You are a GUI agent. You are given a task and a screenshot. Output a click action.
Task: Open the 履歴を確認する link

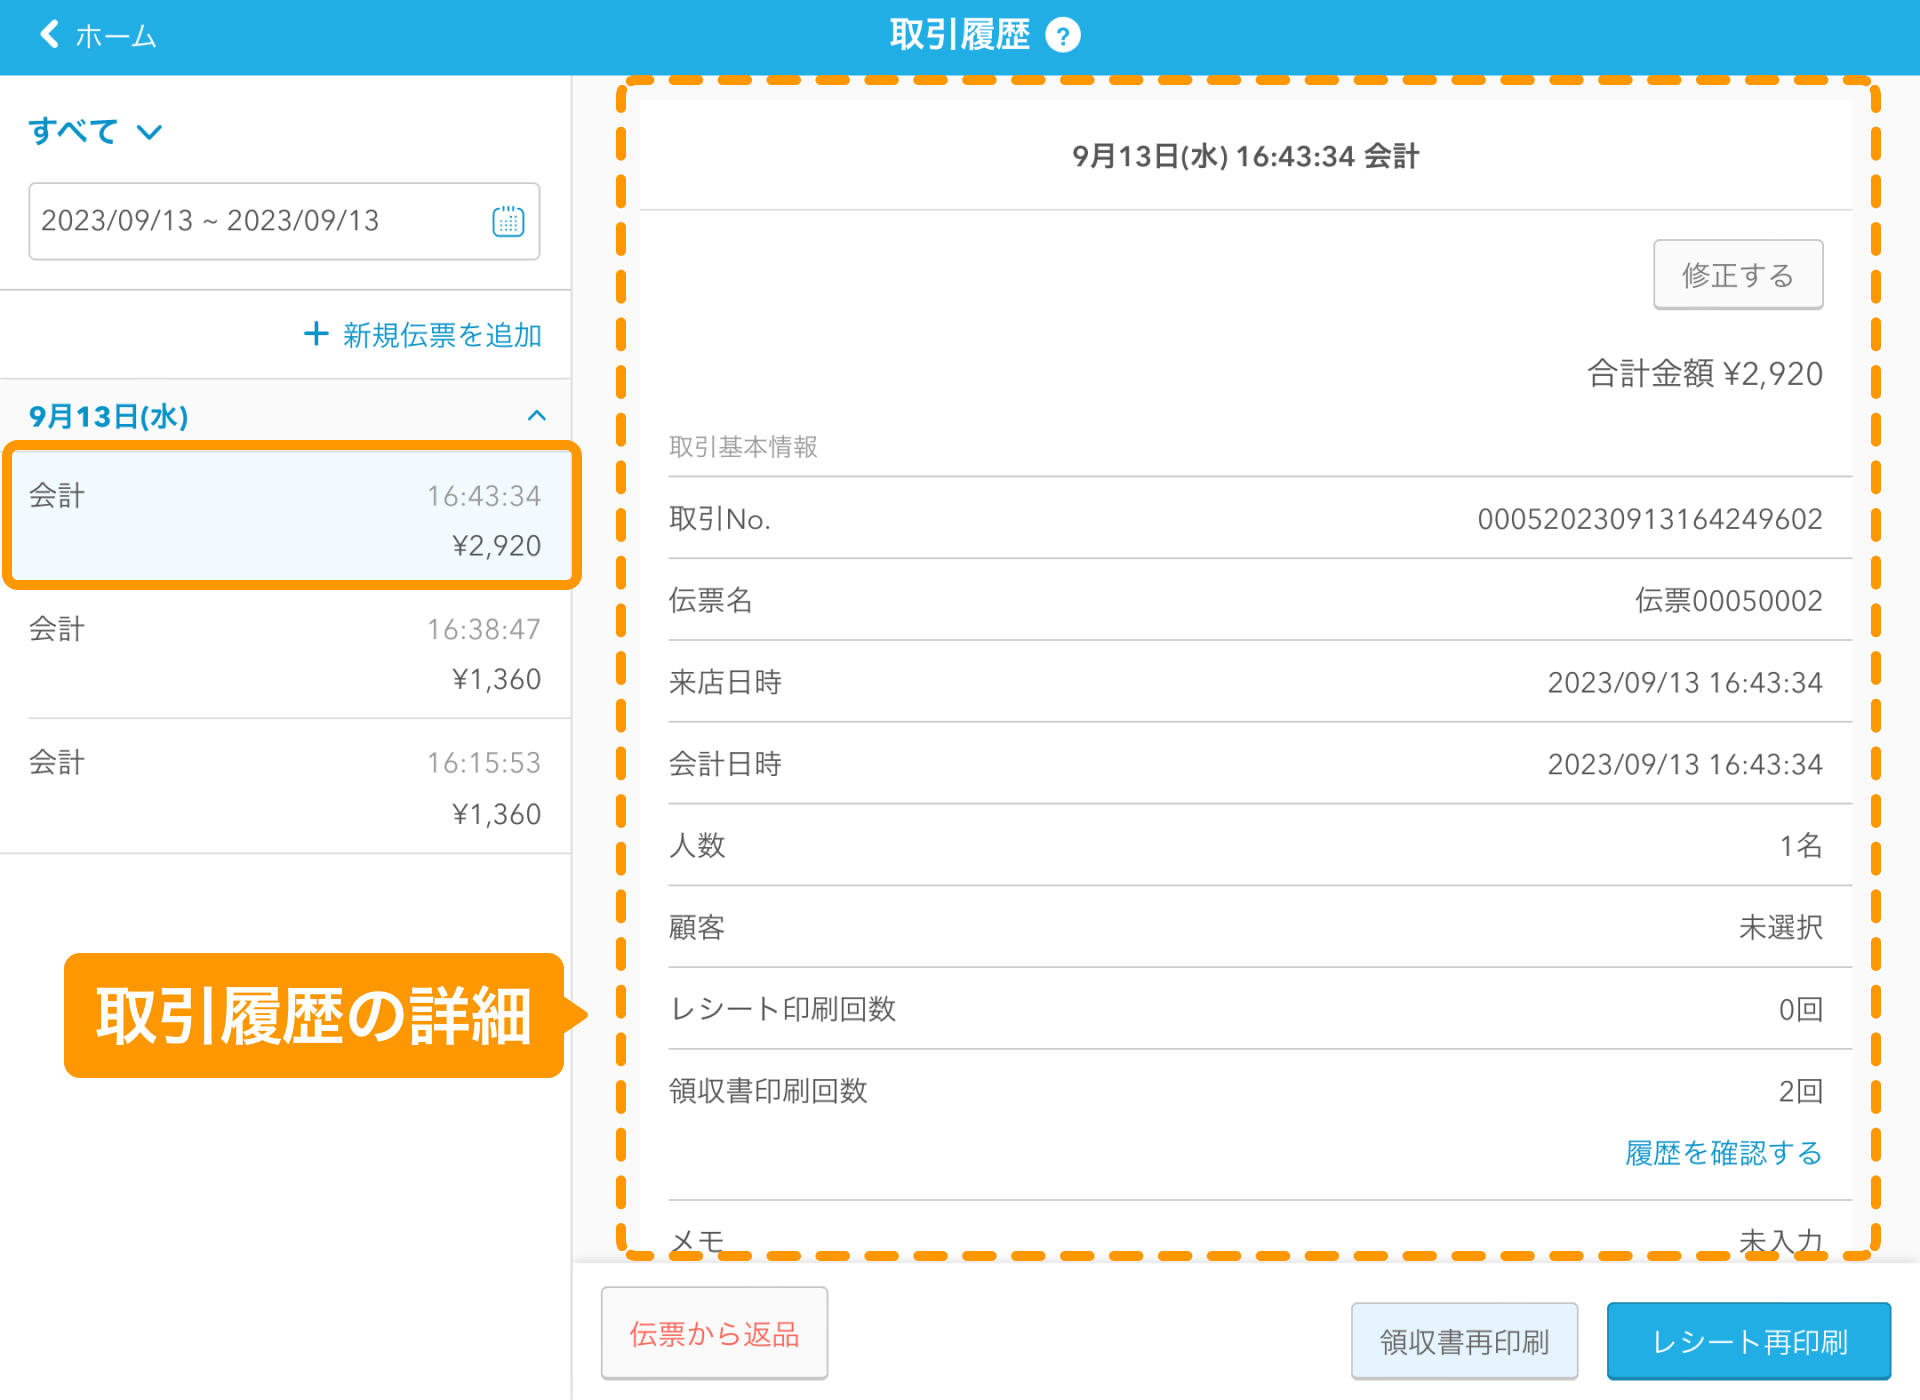point(1723,1153)
